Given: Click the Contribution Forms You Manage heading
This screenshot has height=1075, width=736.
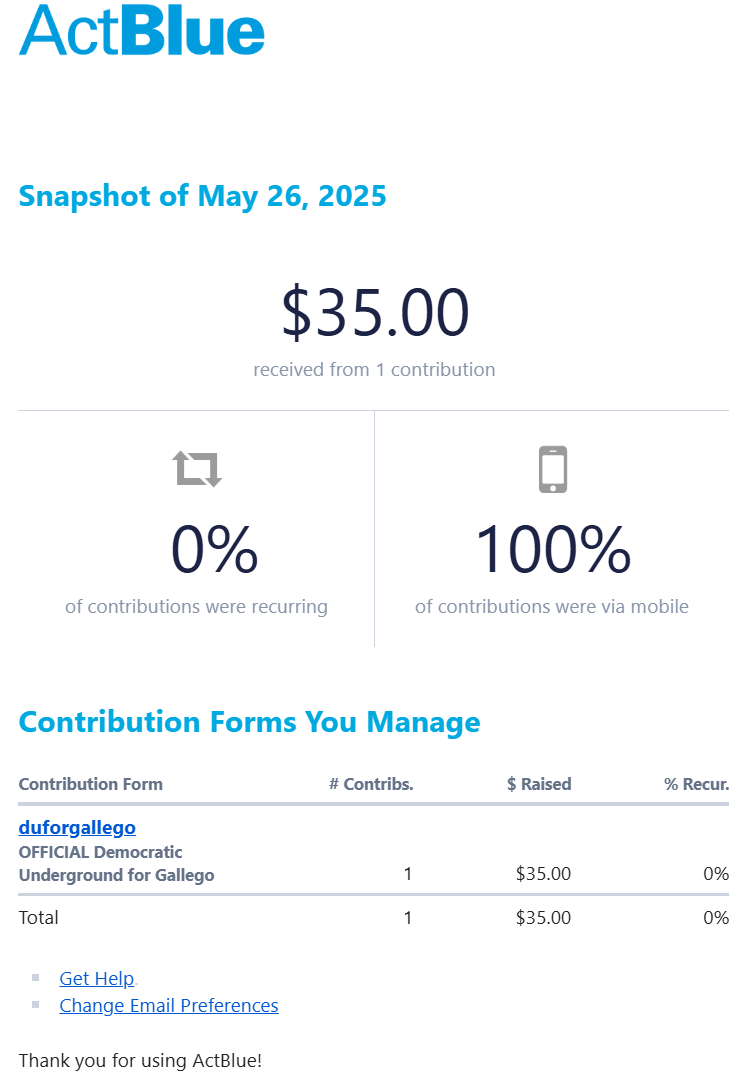Looking at the screenshot, I should tap(249, 721).
